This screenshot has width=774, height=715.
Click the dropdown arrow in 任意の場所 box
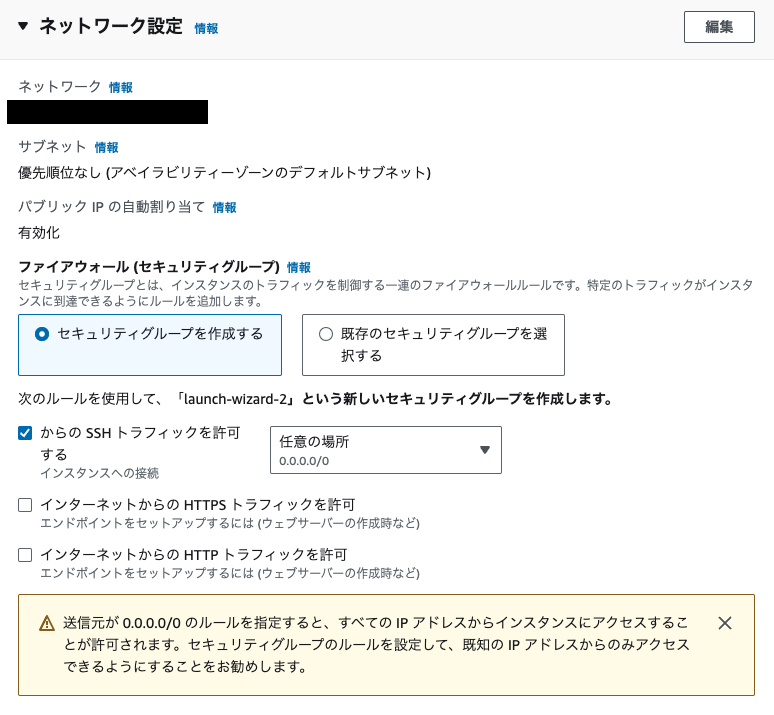(484, 450)
